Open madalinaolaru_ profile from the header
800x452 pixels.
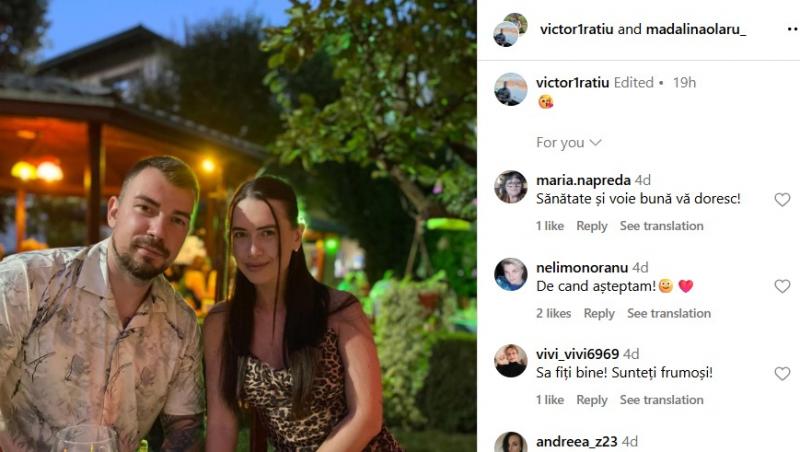696,29
